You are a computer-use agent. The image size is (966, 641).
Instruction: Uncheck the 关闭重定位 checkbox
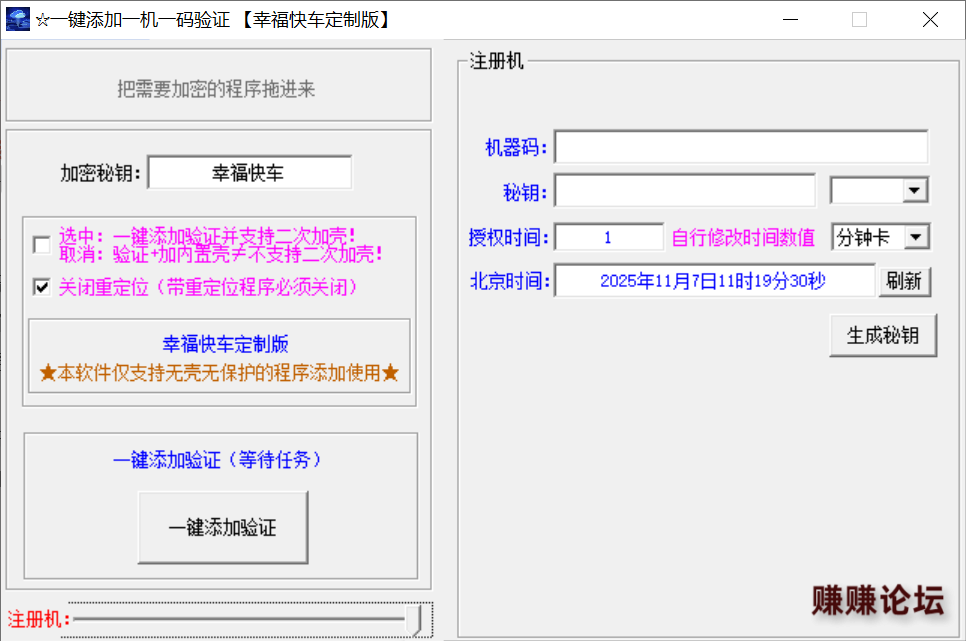click(x=41, y=287)
